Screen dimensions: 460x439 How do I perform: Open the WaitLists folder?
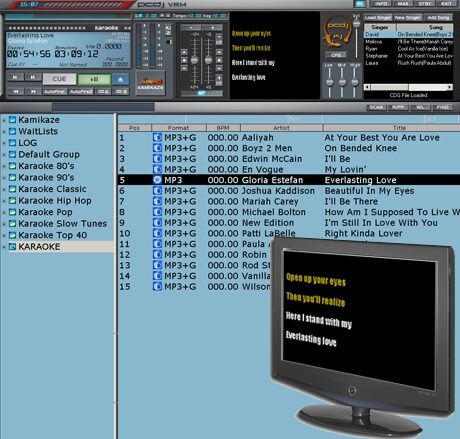click(33, 131)
